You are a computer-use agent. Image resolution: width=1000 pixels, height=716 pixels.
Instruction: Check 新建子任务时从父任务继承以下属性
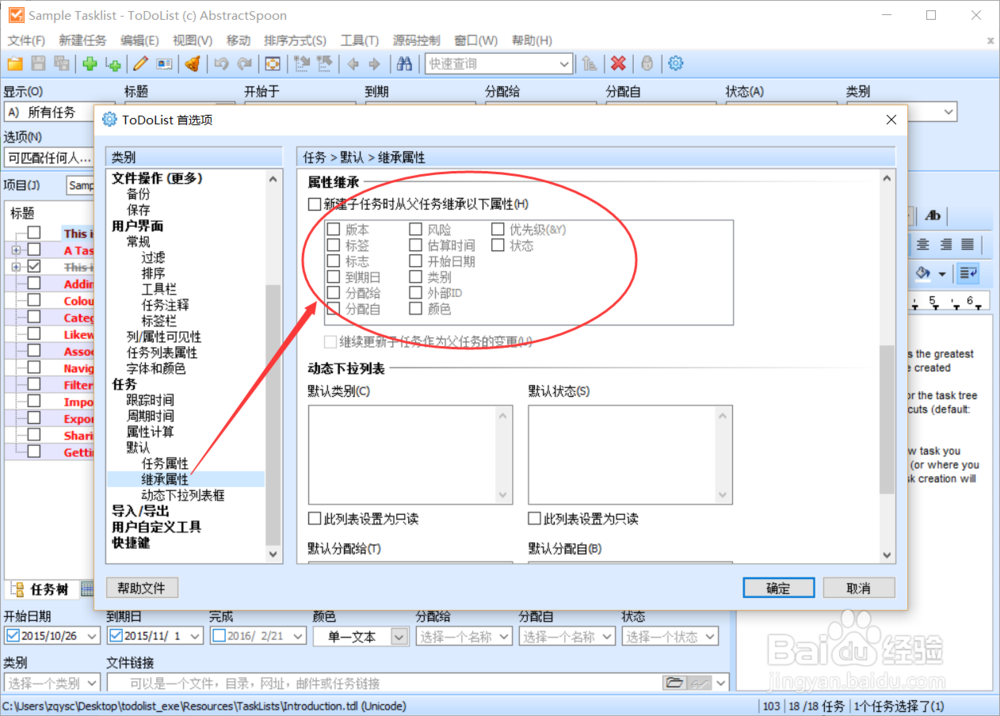point(313,203)
